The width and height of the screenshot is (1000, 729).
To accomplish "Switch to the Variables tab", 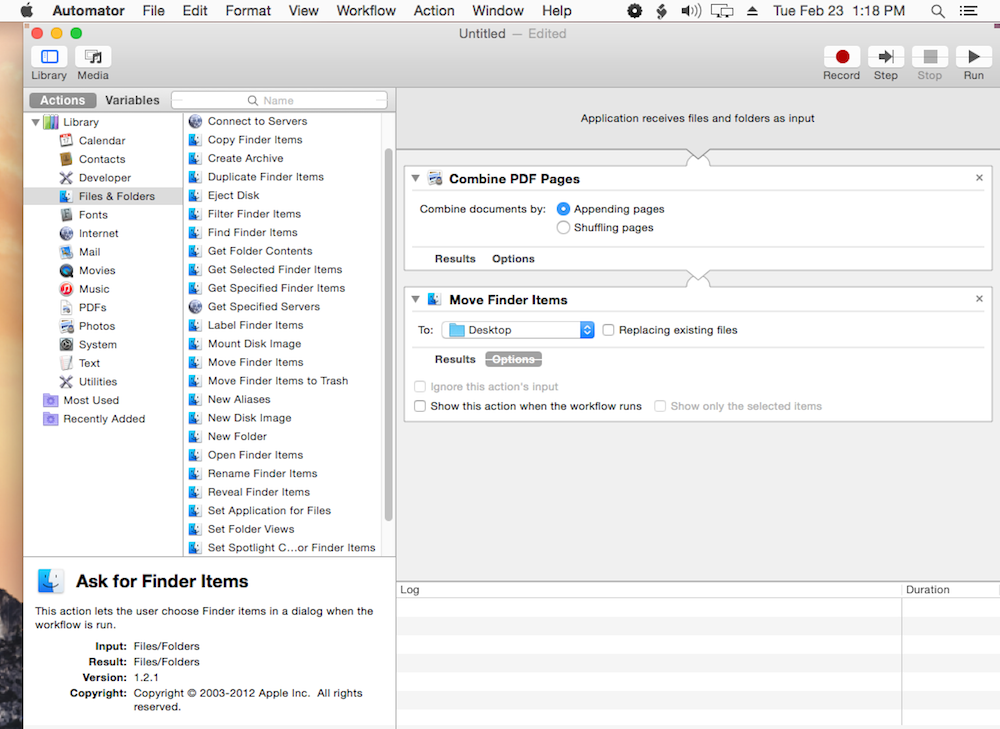I will tap(132, 100).
